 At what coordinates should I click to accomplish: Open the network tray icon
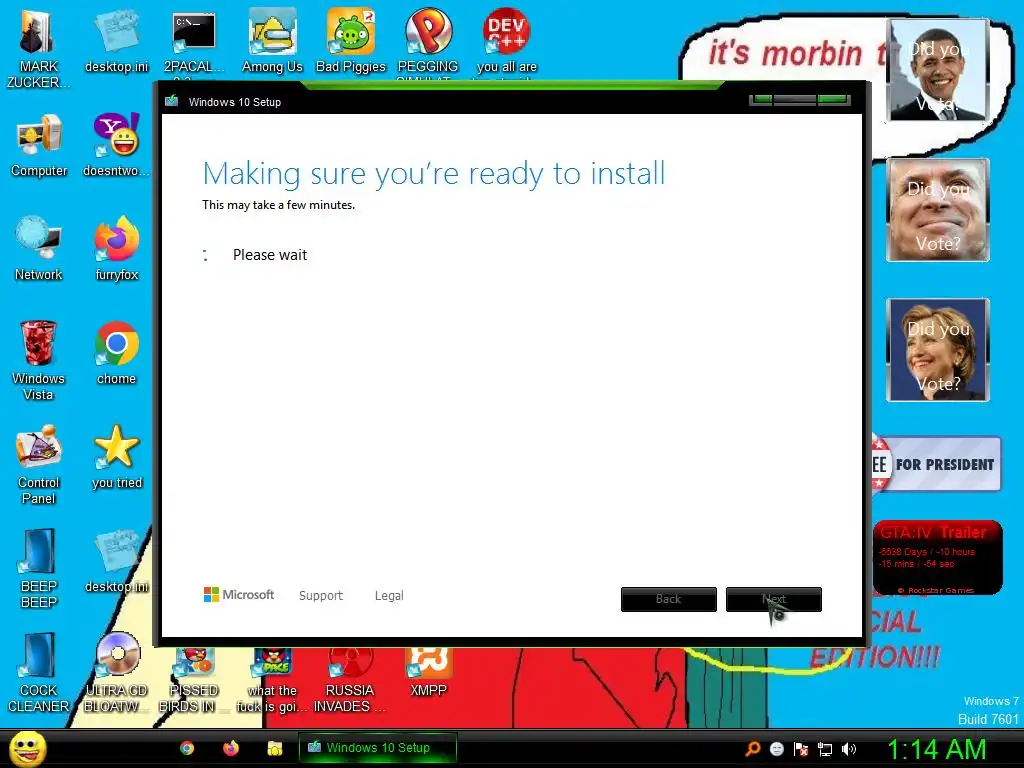coord(825,749)
